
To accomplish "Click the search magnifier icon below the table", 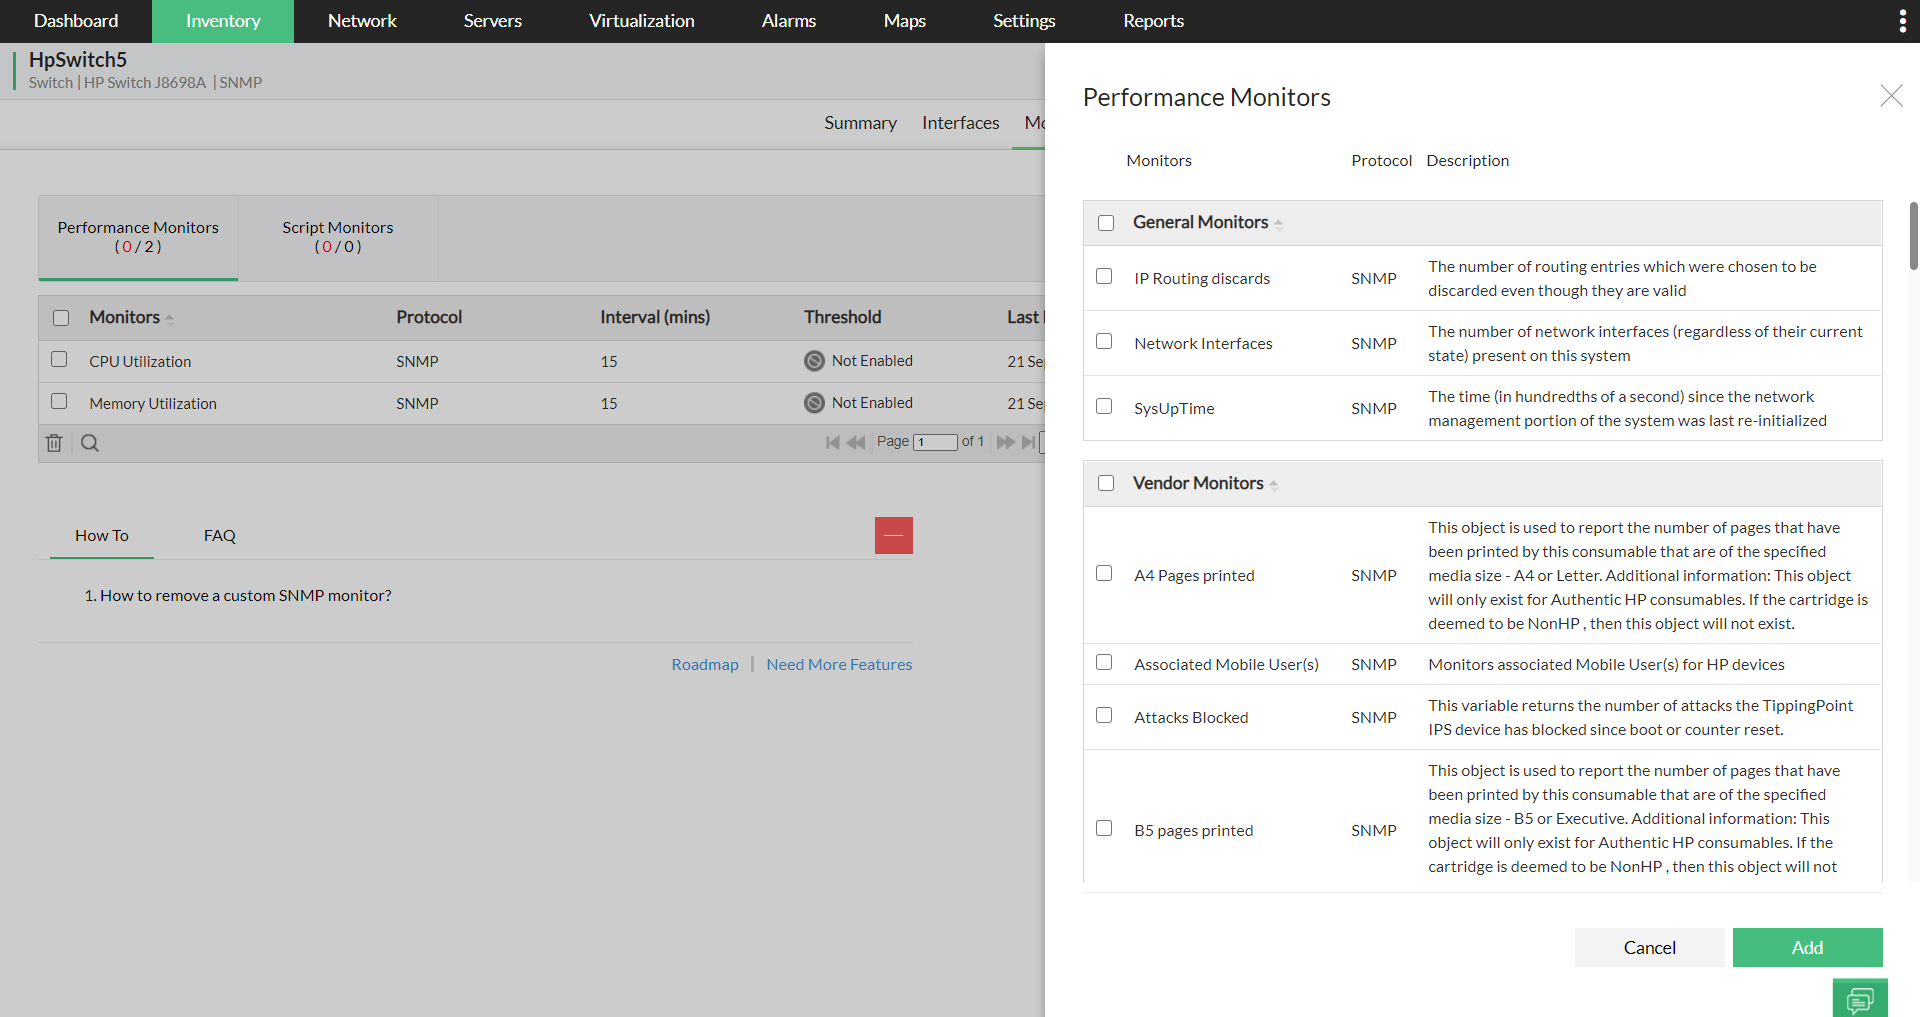I will pos(90,443).
